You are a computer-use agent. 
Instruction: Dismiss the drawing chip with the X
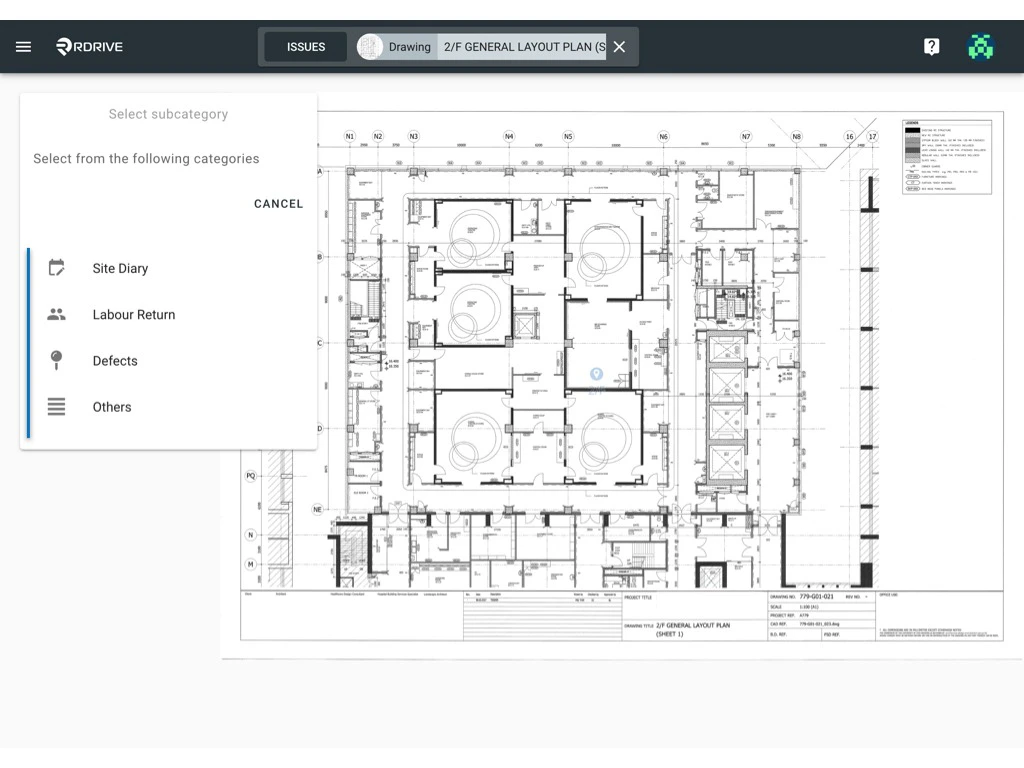coord(618,46)
